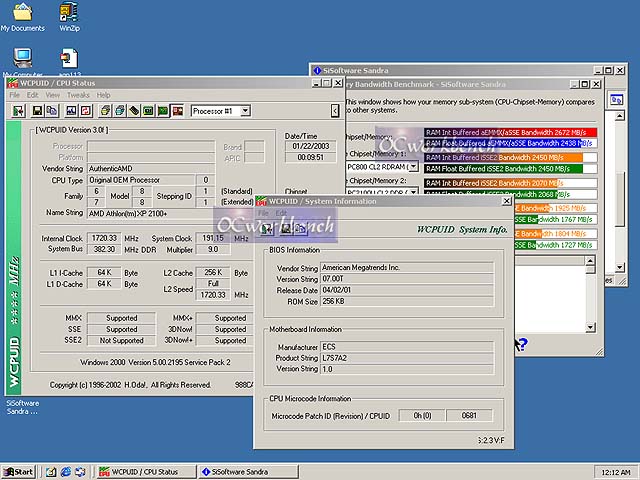Screen dimensions: 640x480
Task: Click the question mark help cursor in Sandra
Action: click(521, 344)
